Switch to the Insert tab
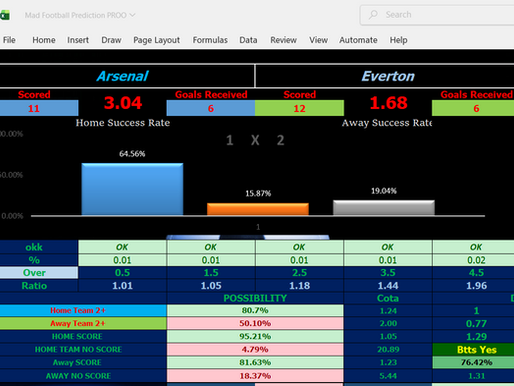The width and height of the screenshot is (514, 386). [x=78, y=40]
